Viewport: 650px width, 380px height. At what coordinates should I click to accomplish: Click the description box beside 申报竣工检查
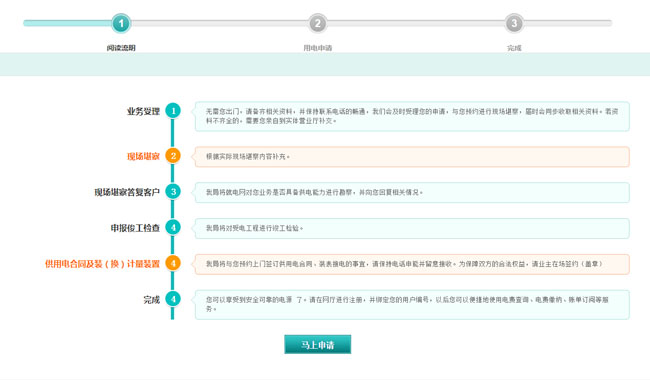tap(412, 228)
